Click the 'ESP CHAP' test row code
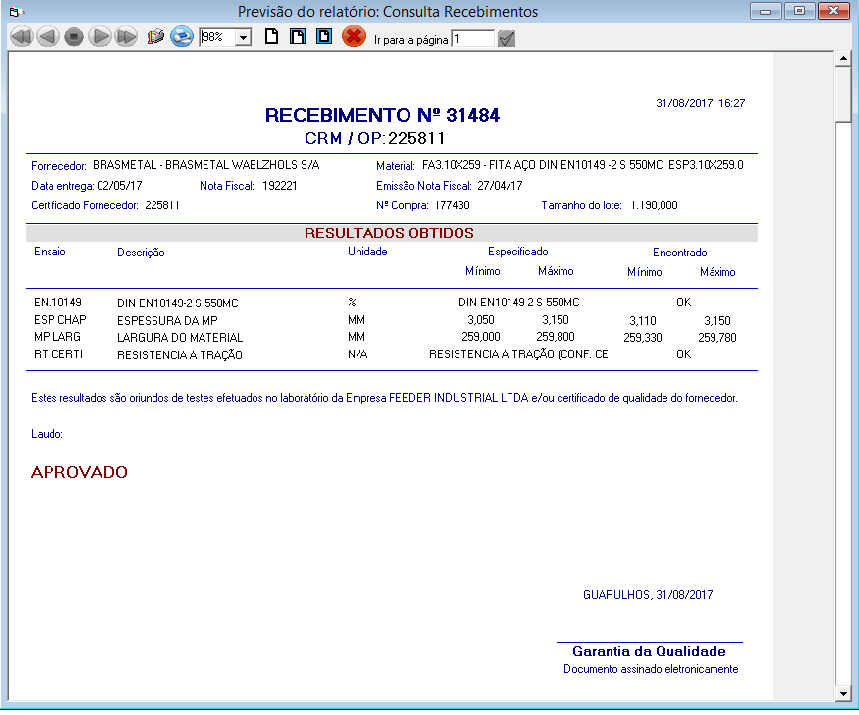 click(x=60, y=320)
